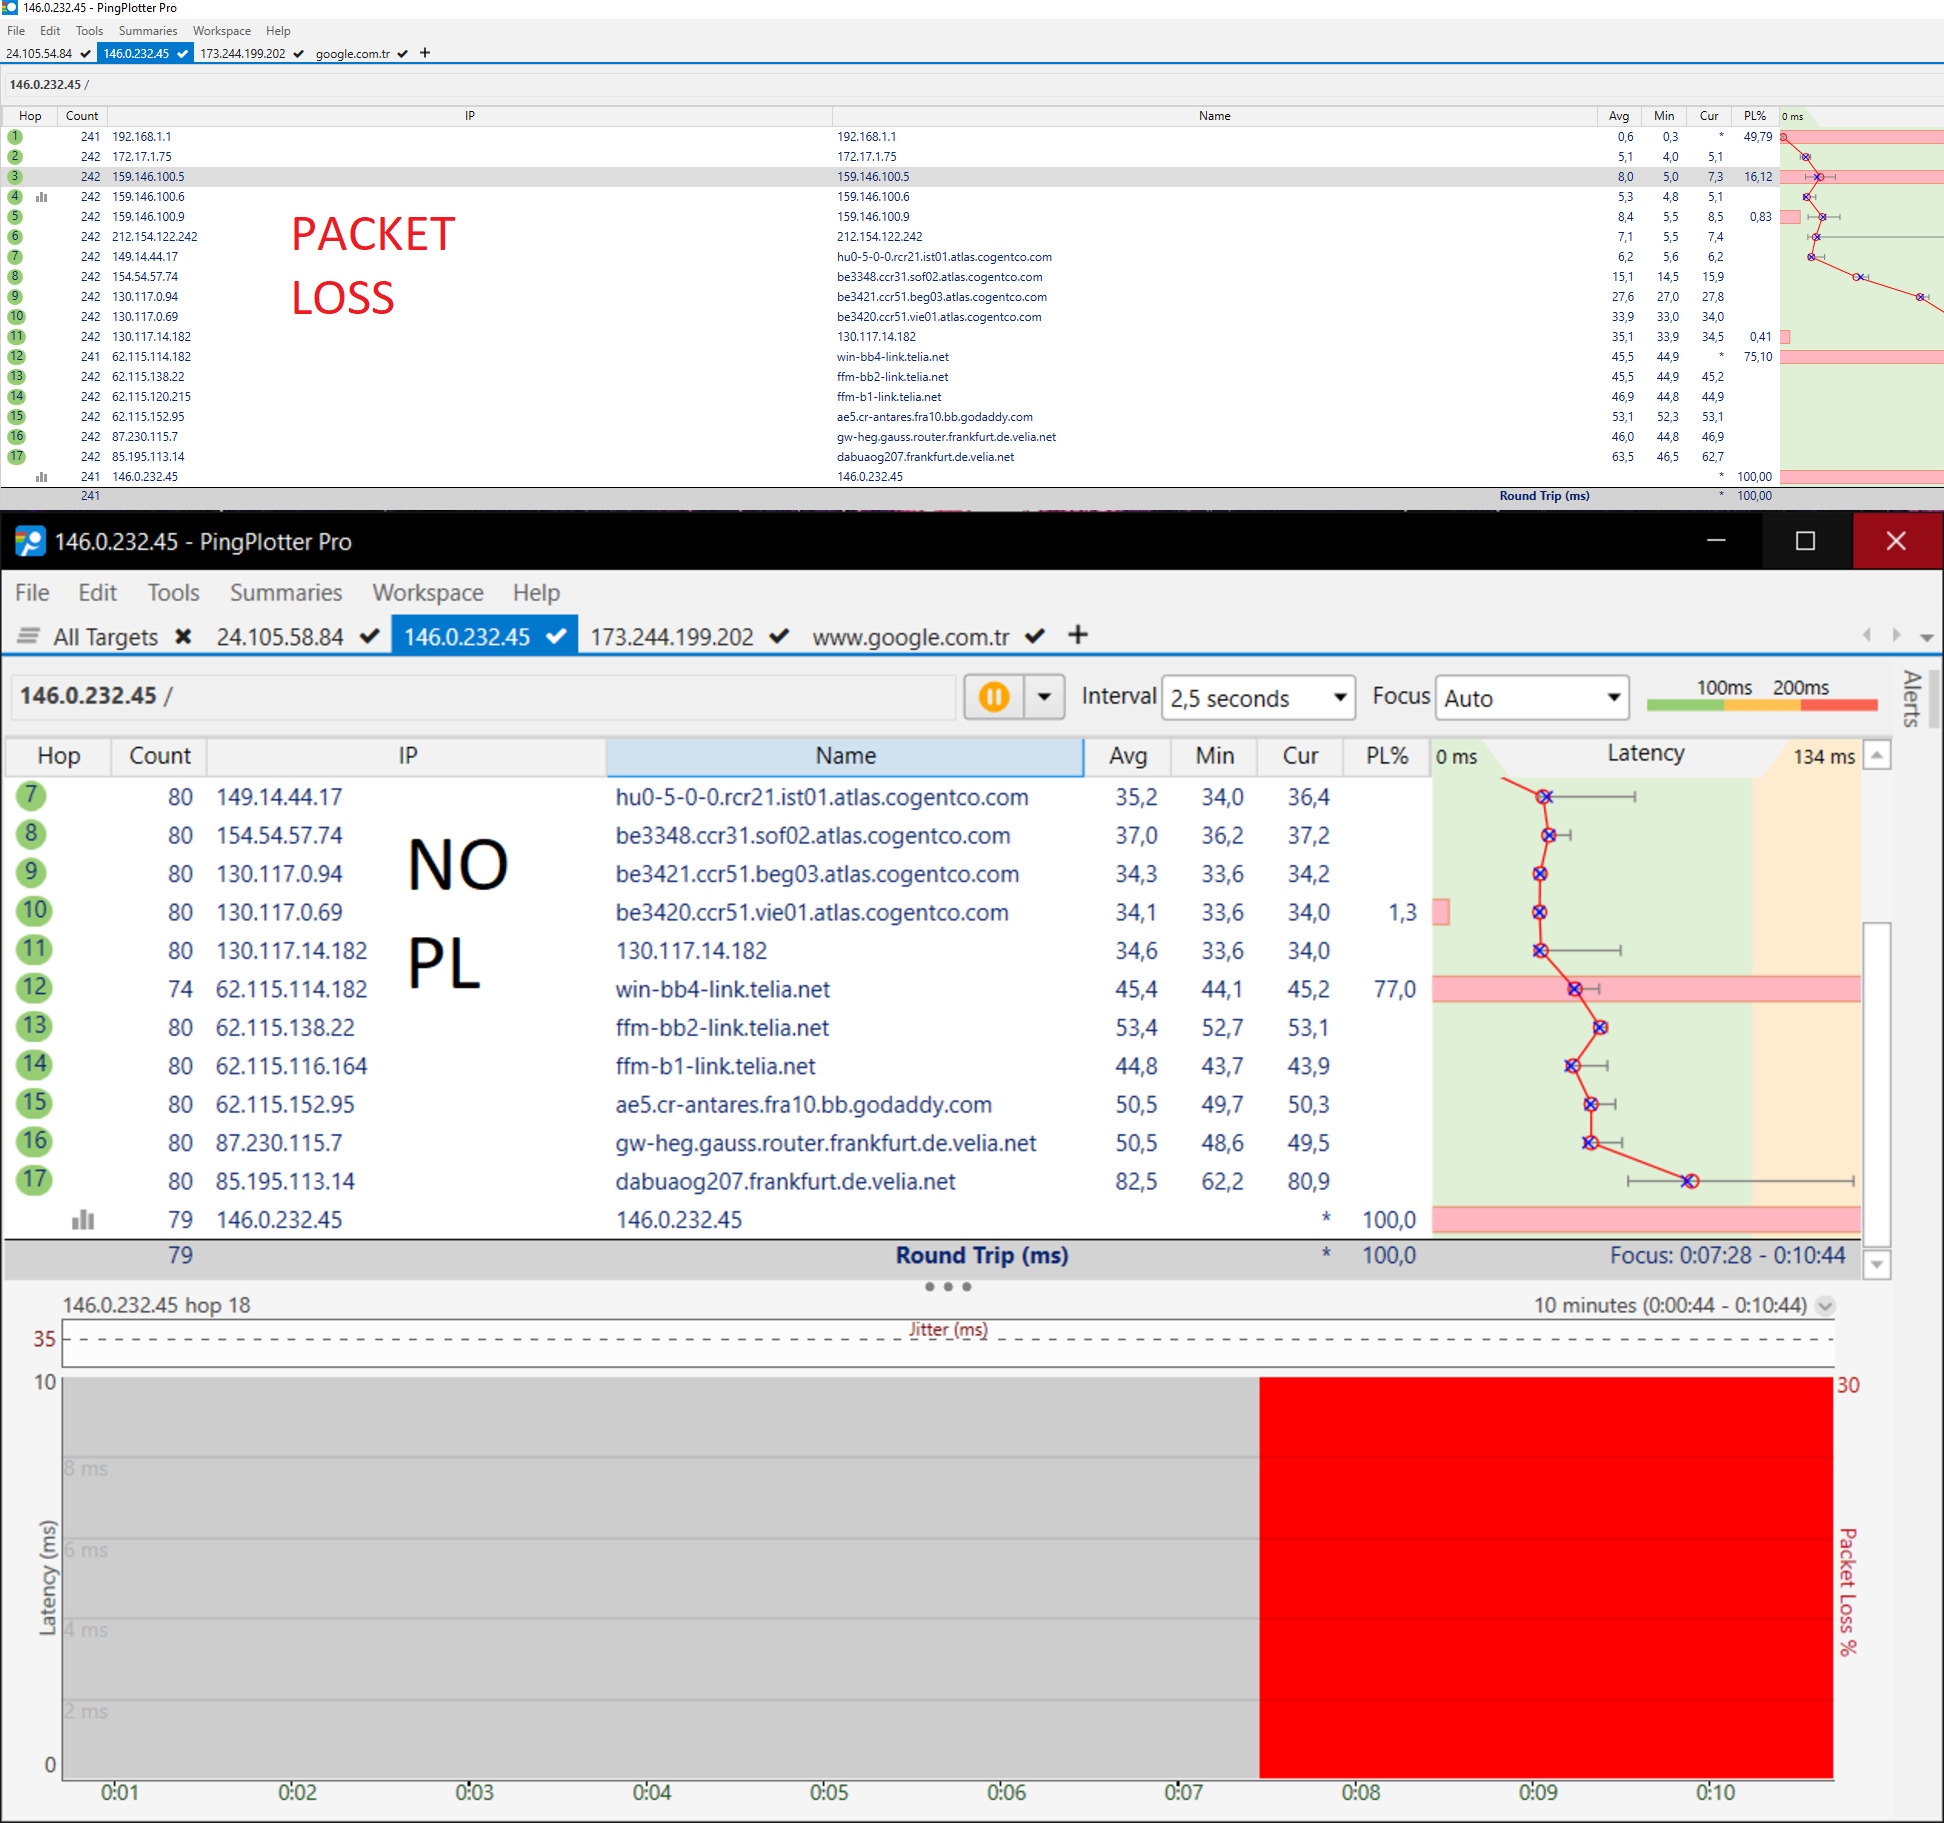Switch to the 24.105.54.84 tab in the top window
1944x1823 pixels.
[x=39, y=54]
